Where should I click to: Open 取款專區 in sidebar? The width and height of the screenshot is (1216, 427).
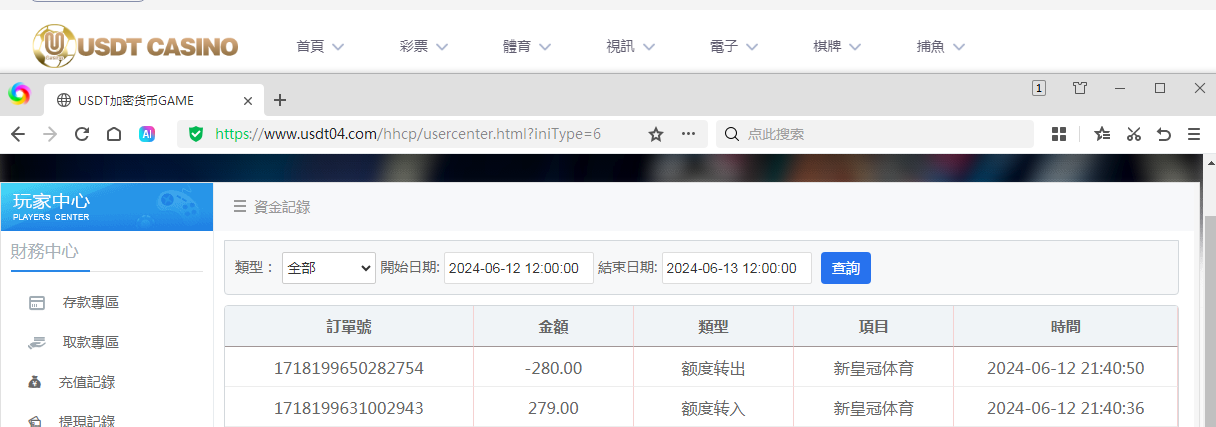pos(91,342)
